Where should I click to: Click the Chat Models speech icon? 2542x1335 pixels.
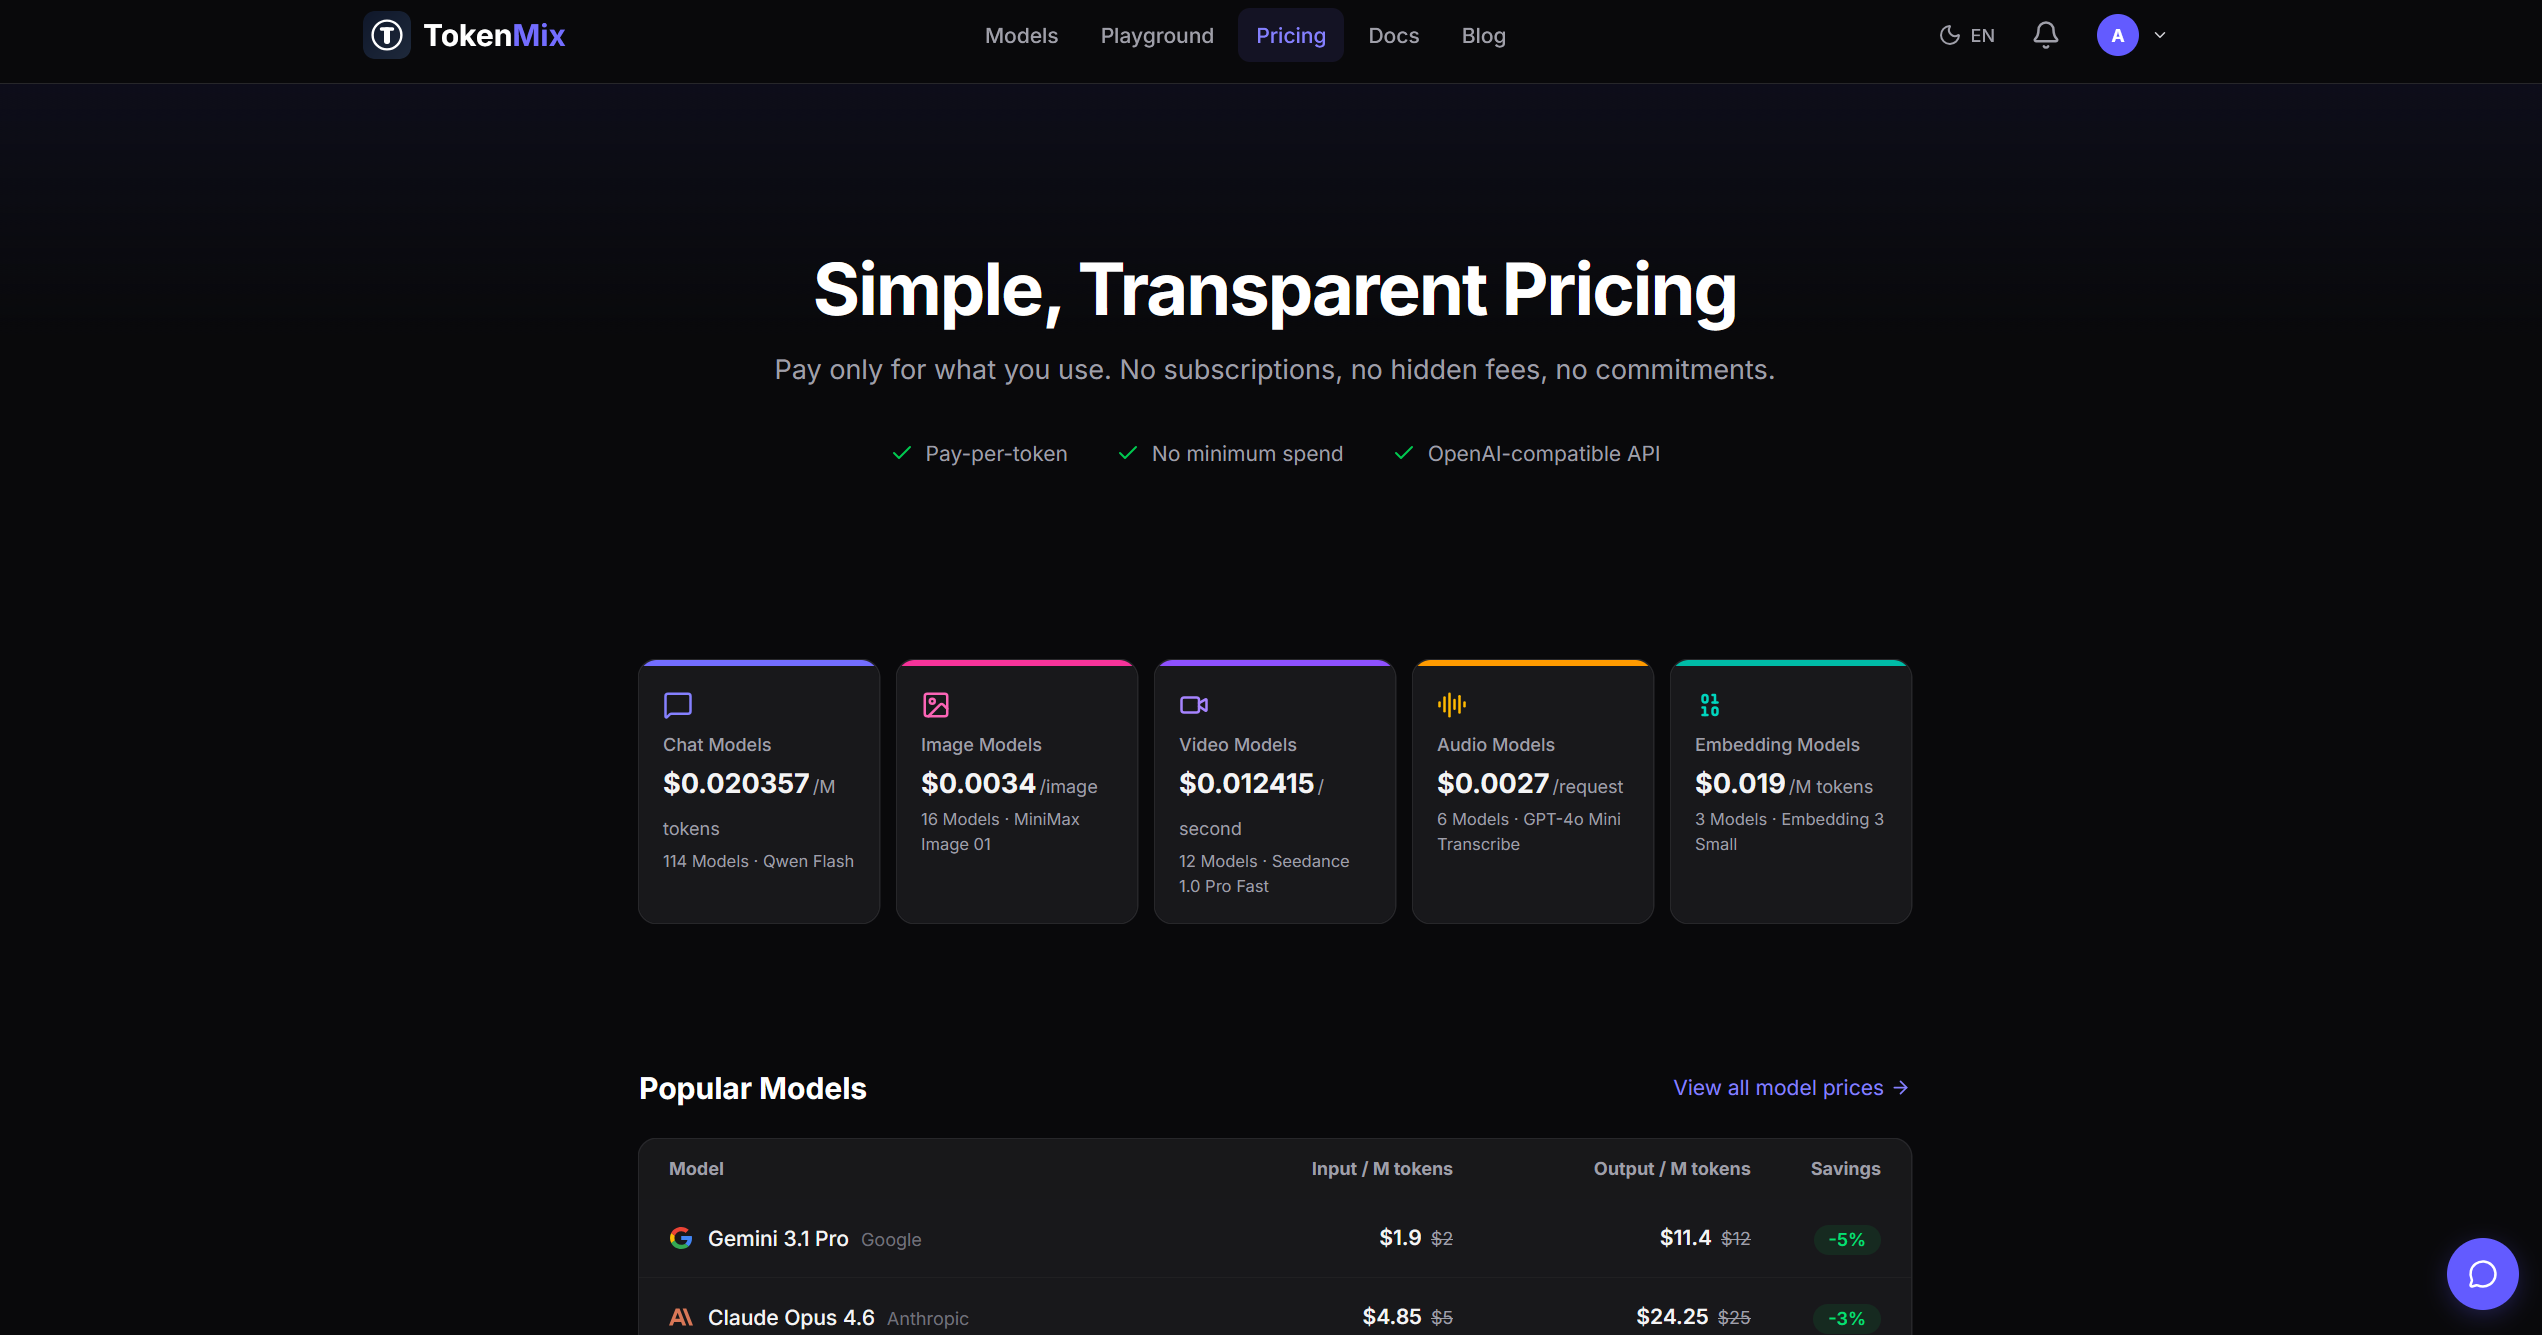coord(678,705)
